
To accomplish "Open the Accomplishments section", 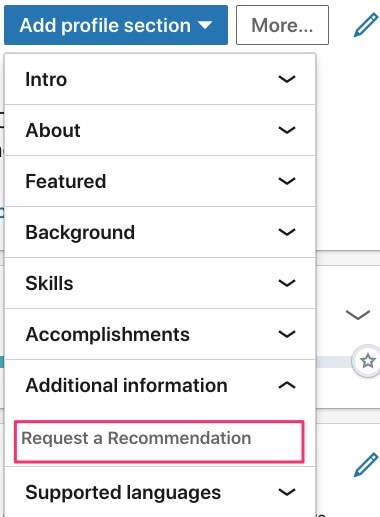I will pyautogui.click(x=160, y=334).
